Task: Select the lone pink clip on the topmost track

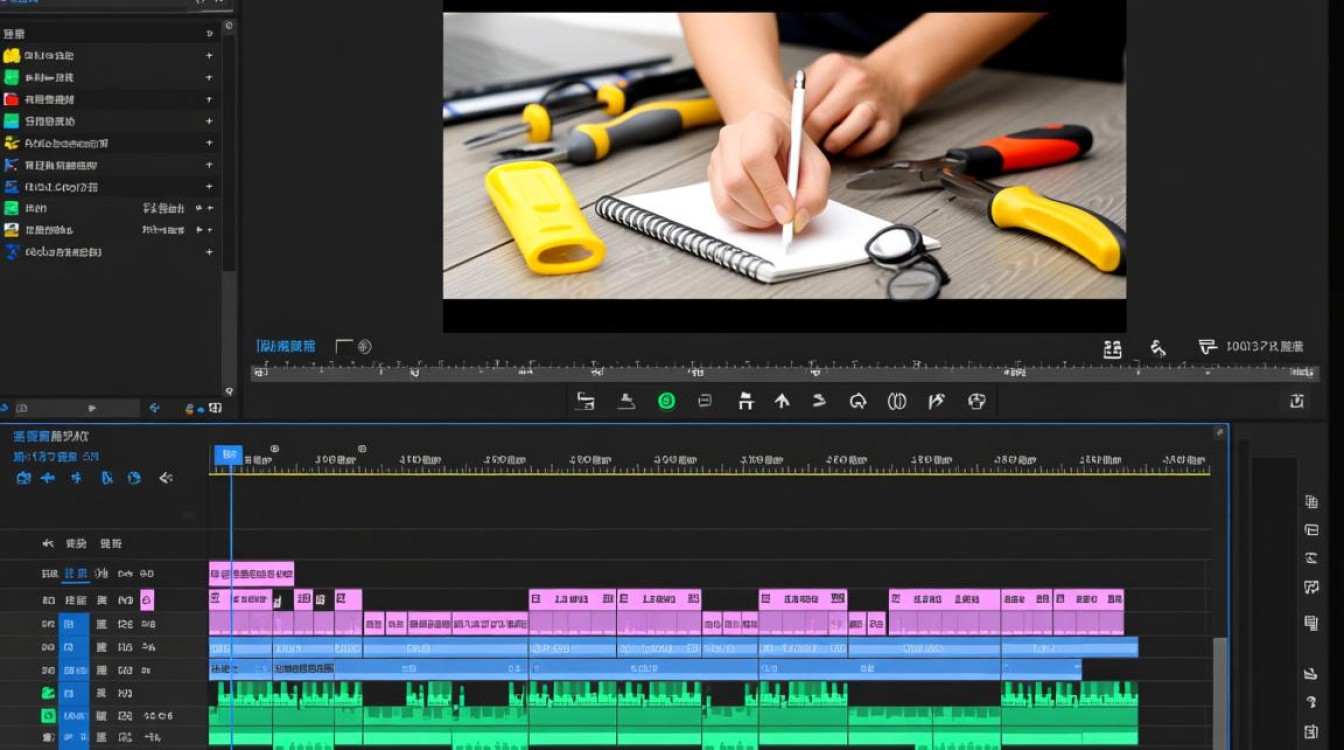Action: pos(251,574)
